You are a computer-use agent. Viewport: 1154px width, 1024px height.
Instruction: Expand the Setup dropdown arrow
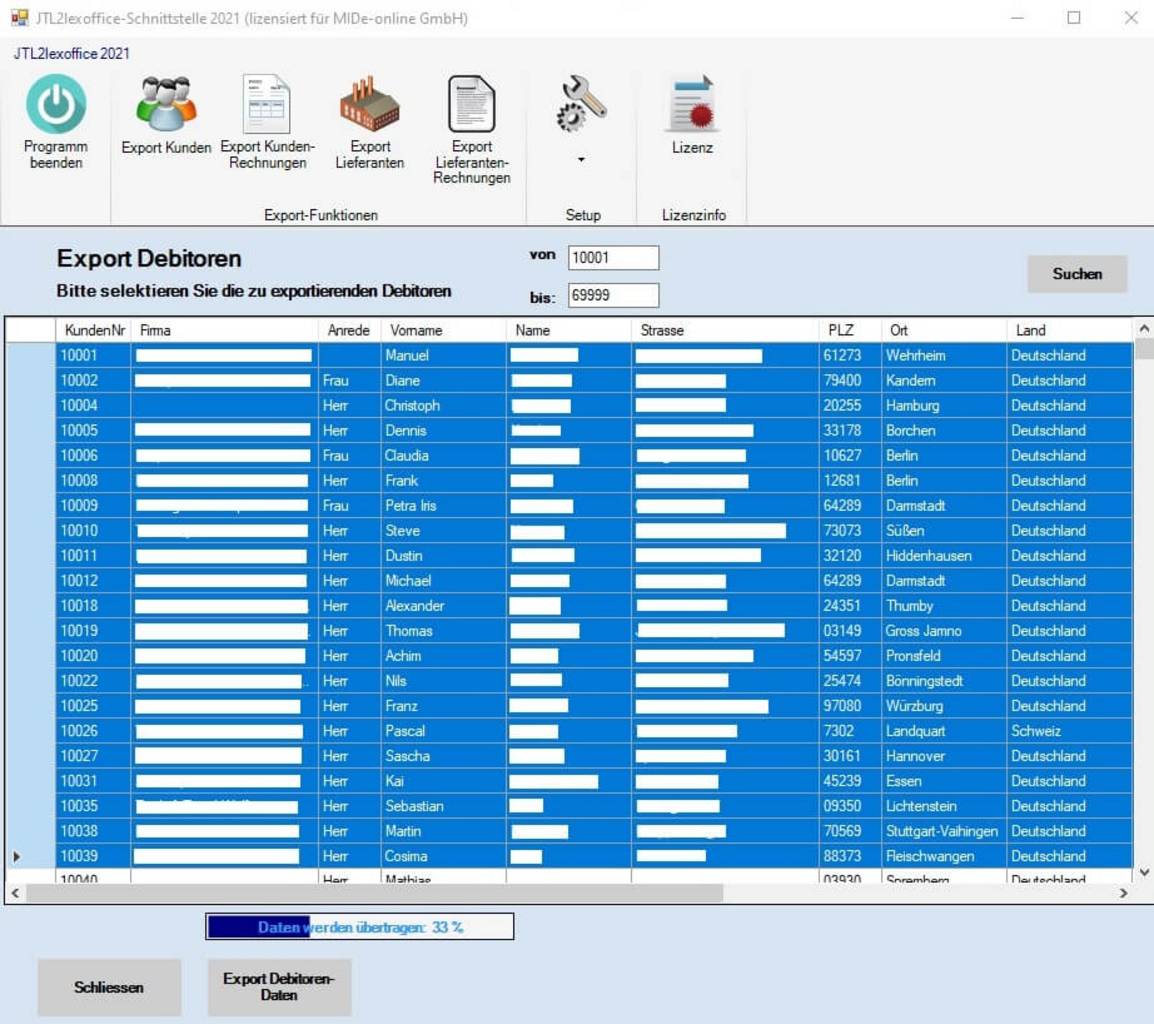pyautogui.click(x=581, y=160)
